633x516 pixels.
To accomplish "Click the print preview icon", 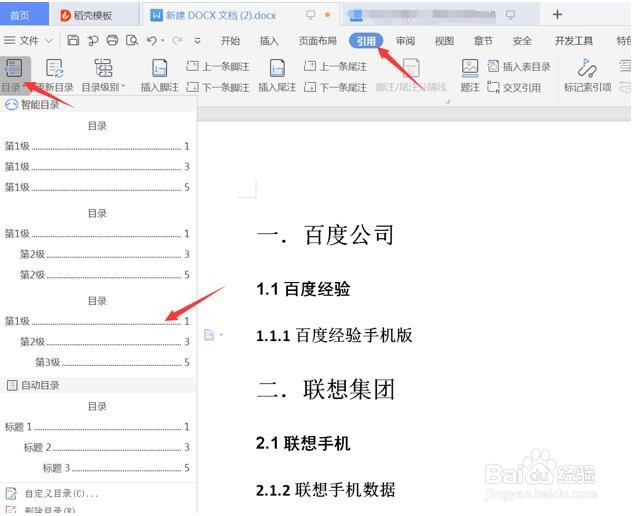I will coord(132,40).
